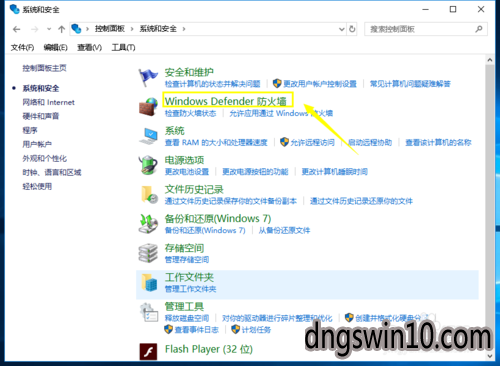The height and width of the screenshot is (366, 500).
Task: Open 外观和个性化 in sidebar
Action: pyautogui.click(x=44, y=158)
